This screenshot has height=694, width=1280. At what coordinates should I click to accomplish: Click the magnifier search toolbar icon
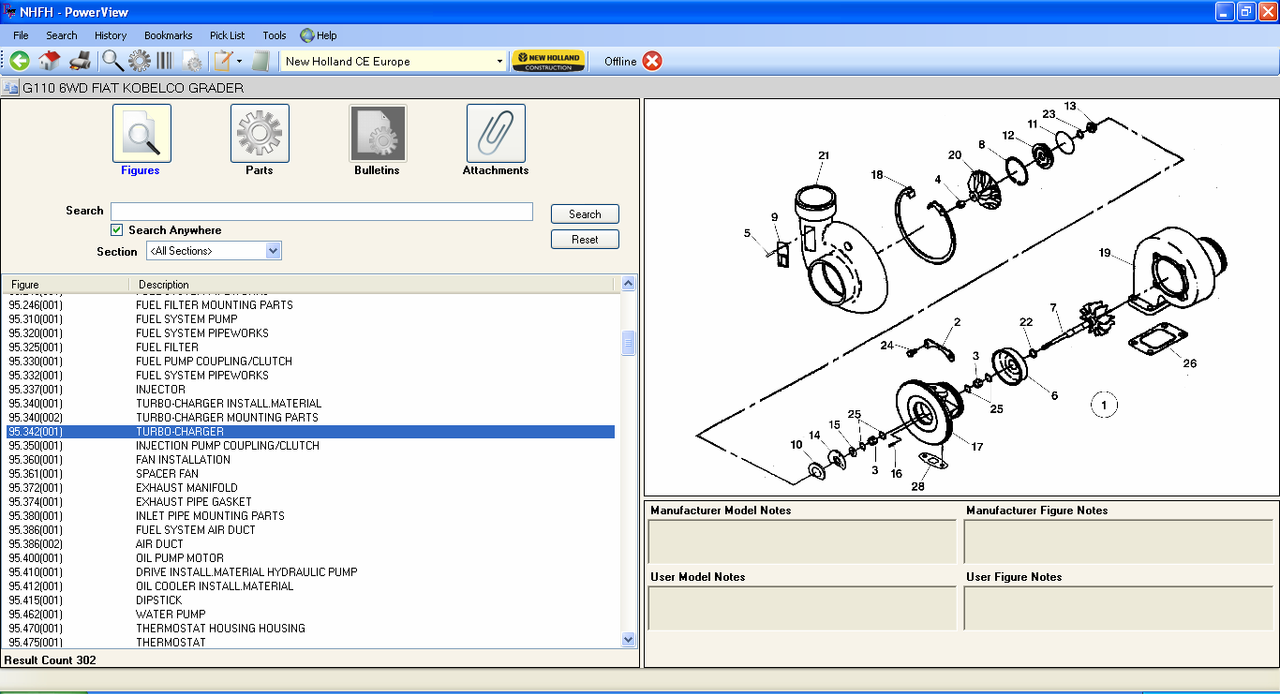point(113,61)
